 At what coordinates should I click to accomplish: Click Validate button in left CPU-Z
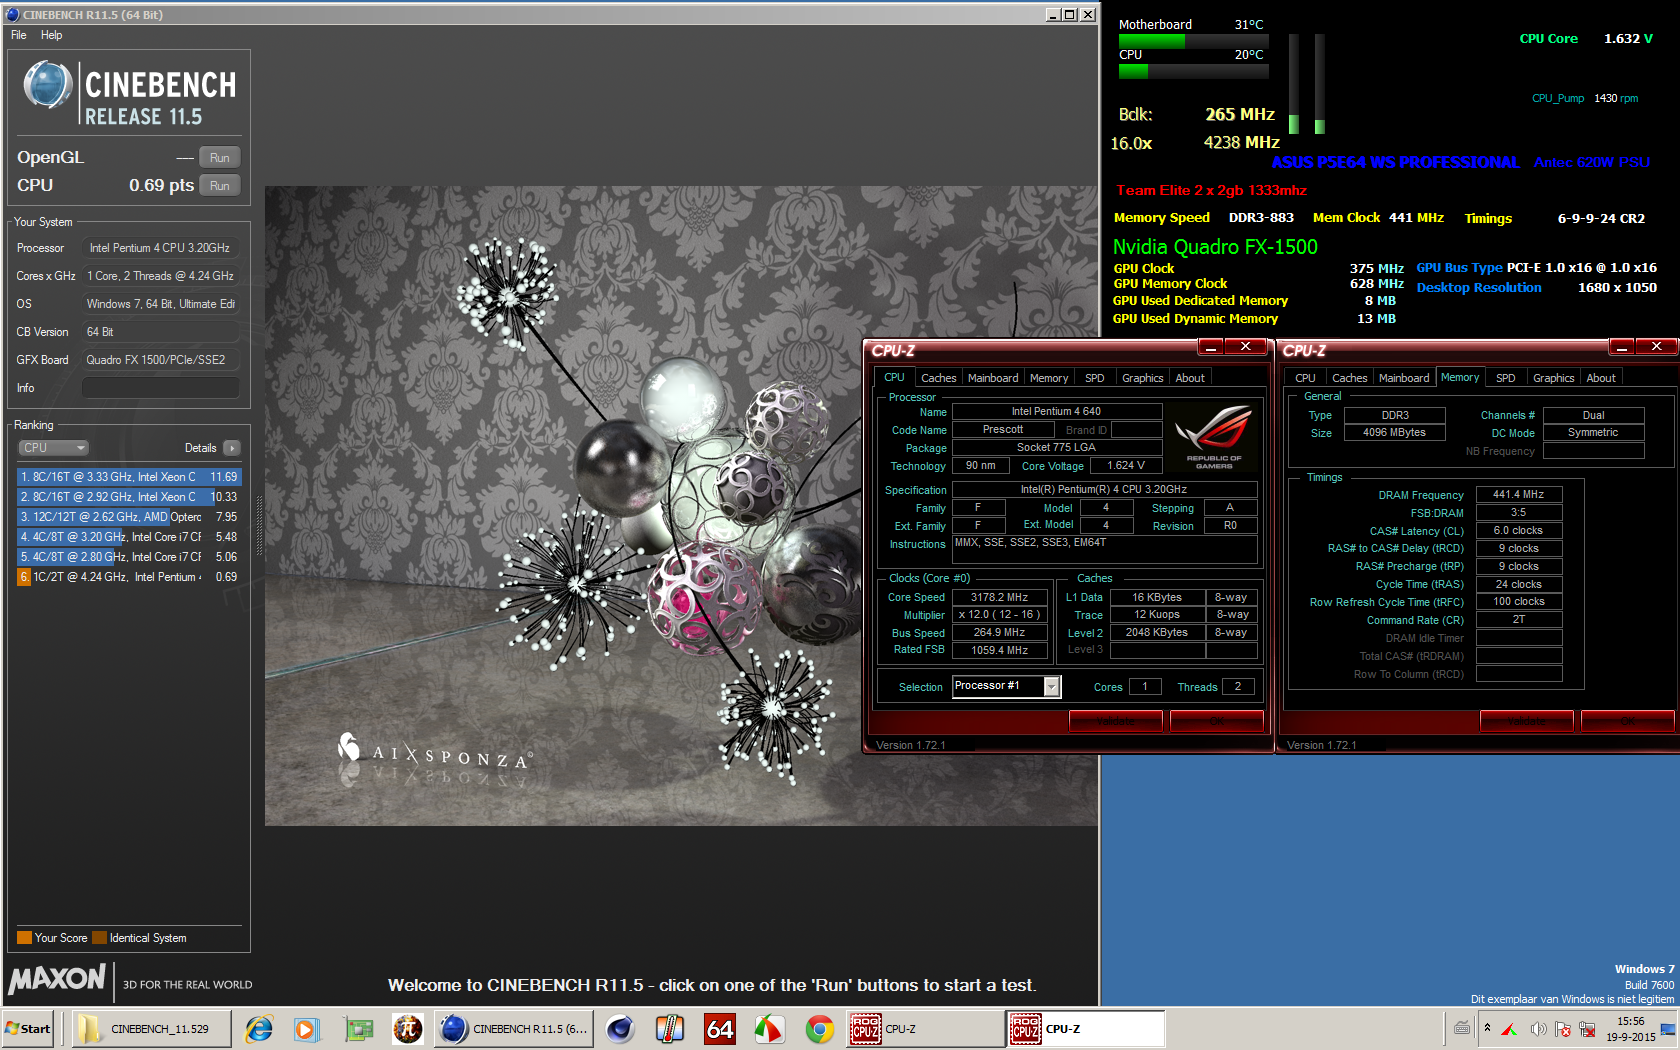coord(1116,721)
